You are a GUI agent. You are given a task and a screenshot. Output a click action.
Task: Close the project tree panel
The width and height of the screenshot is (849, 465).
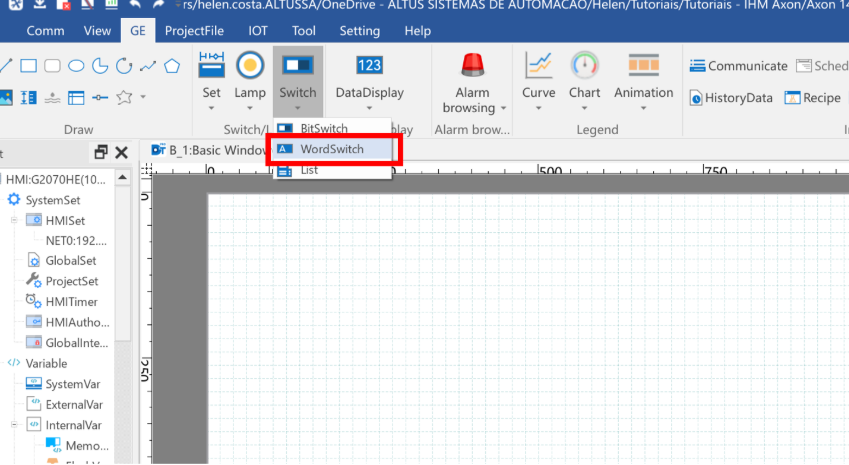tap(121, 152)
